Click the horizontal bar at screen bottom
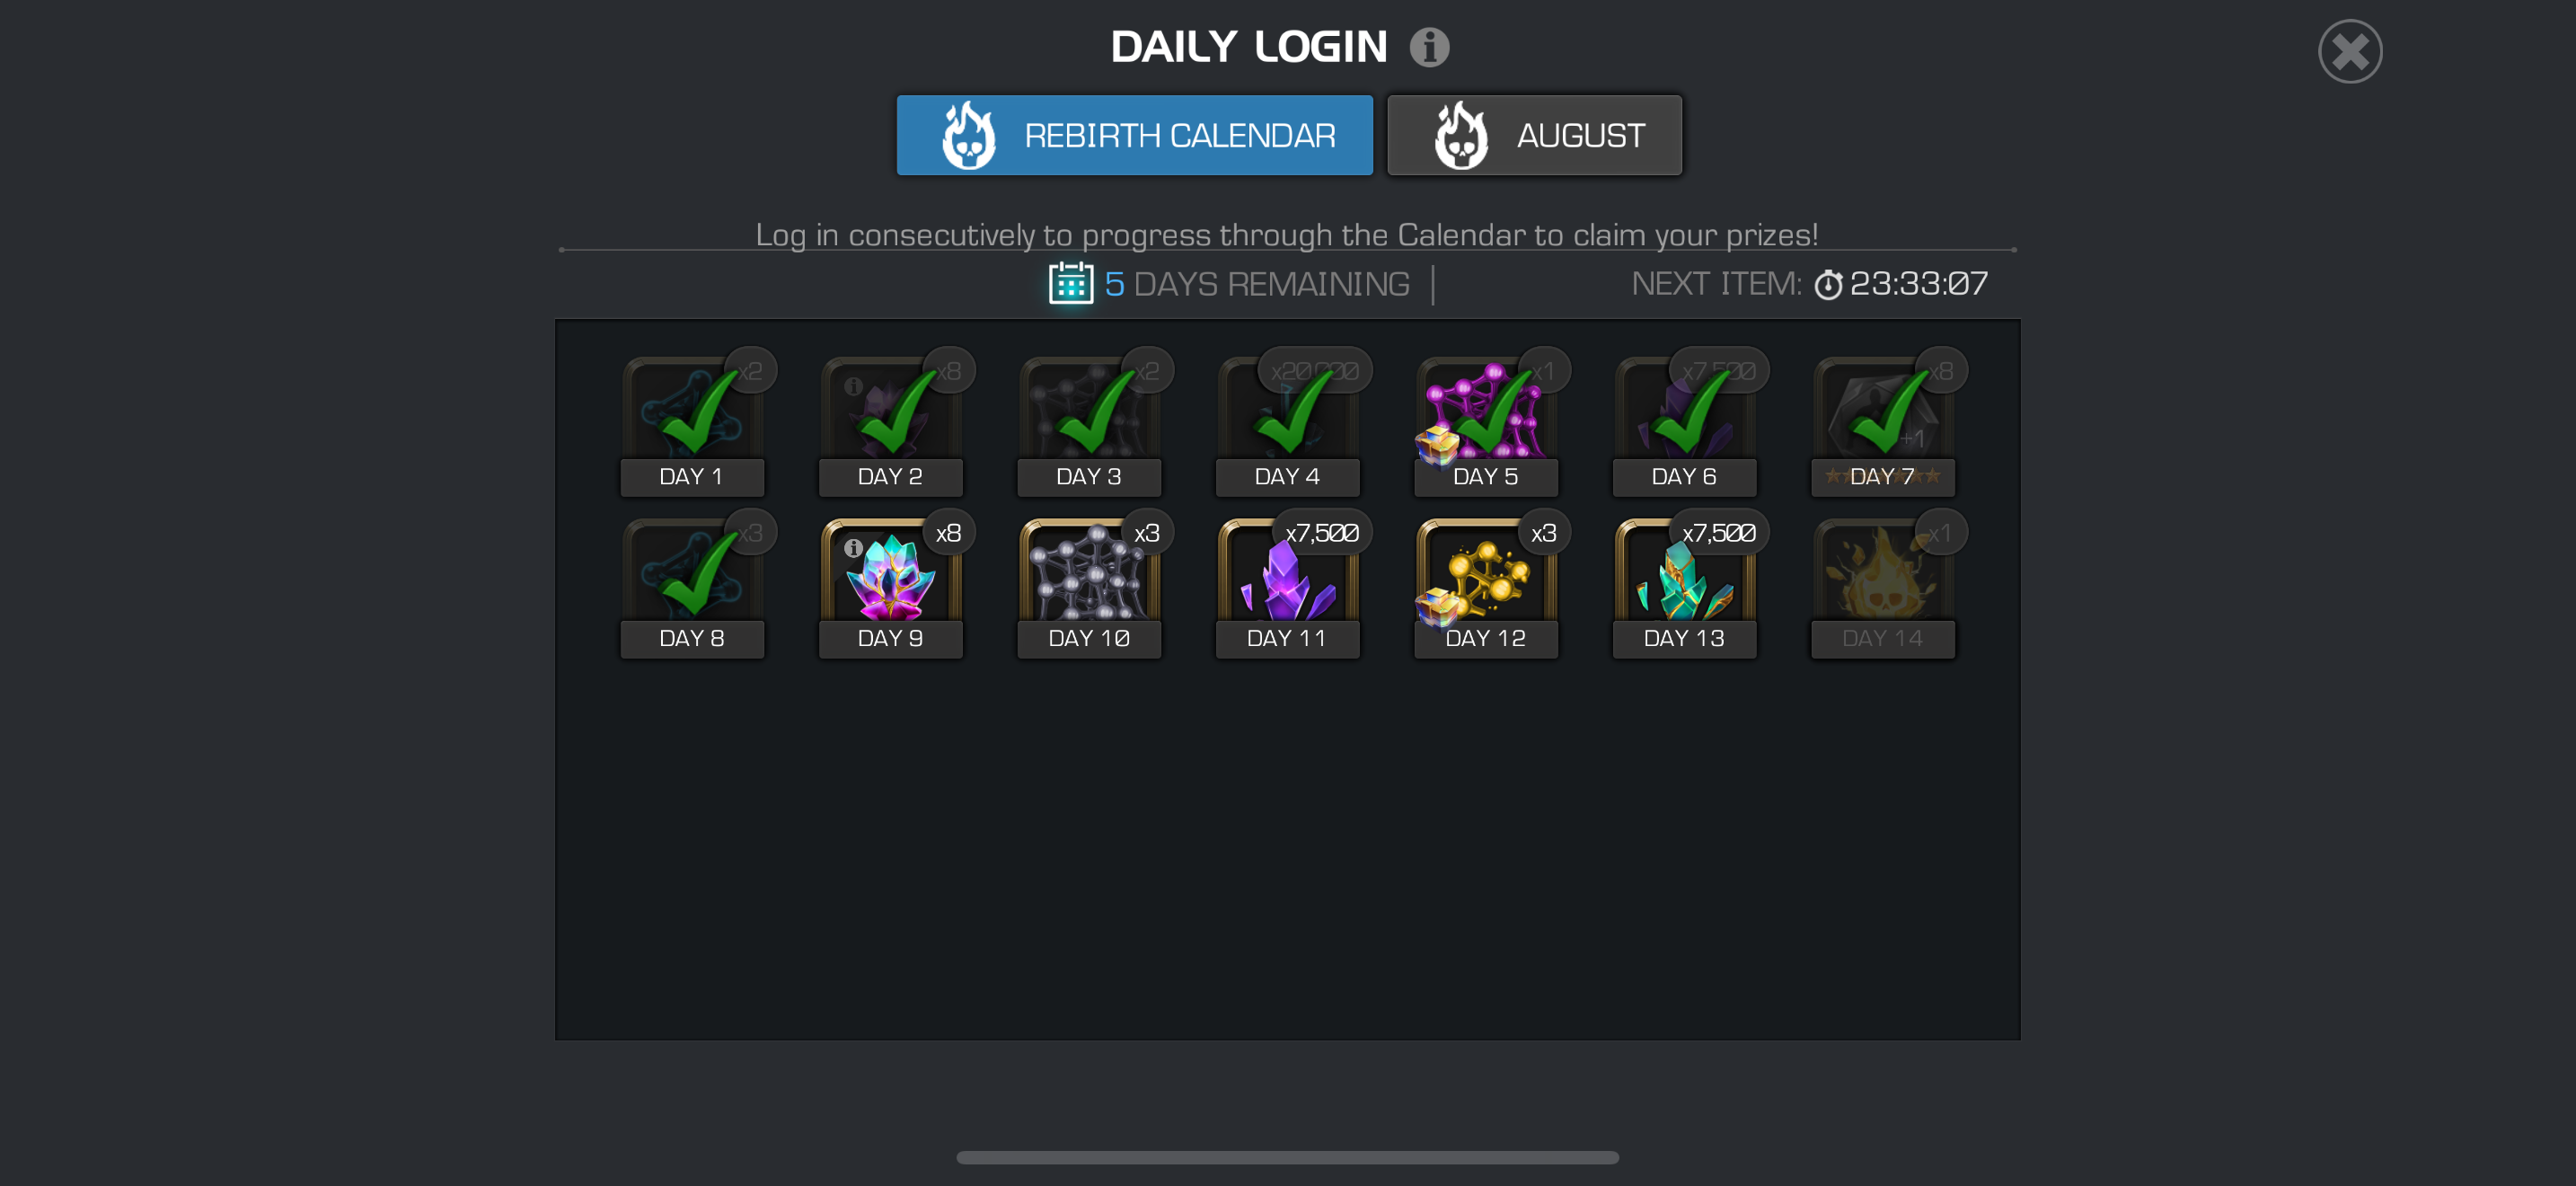The image size is (2576, 1186). coord(1287,1157)
